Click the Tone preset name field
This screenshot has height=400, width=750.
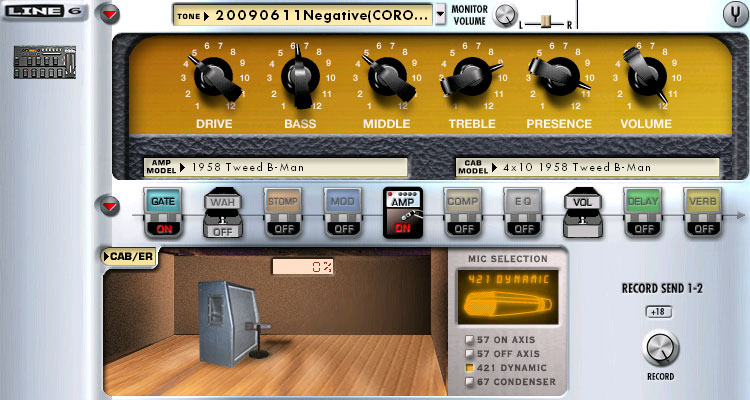[x=303, y=15]
